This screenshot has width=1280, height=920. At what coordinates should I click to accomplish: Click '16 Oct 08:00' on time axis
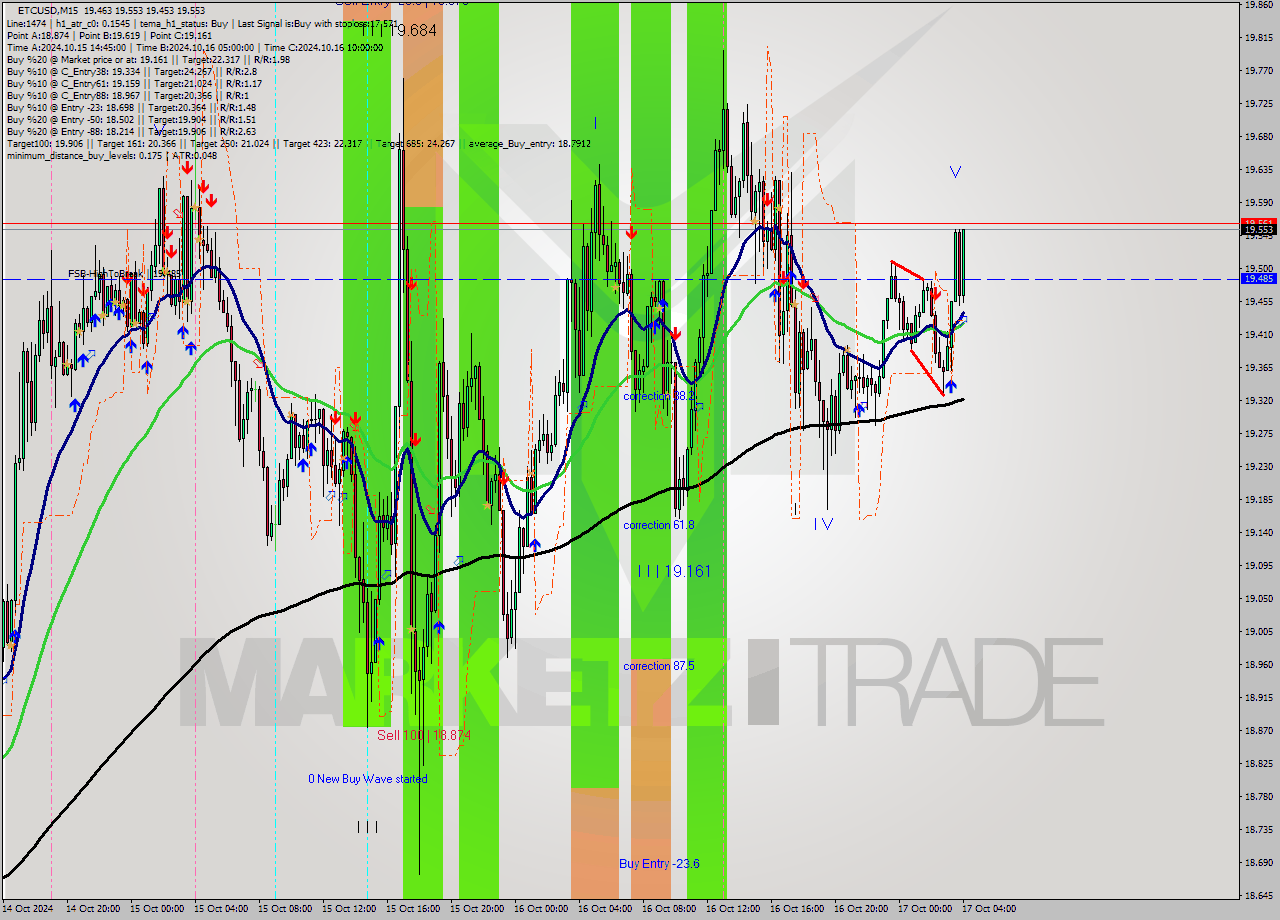click(669, 910)
